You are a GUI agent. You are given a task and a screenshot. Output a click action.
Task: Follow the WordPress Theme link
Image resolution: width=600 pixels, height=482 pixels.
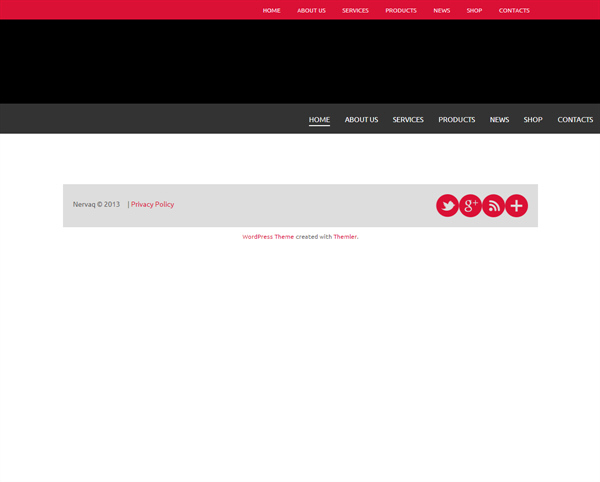[x=268, y=237]
